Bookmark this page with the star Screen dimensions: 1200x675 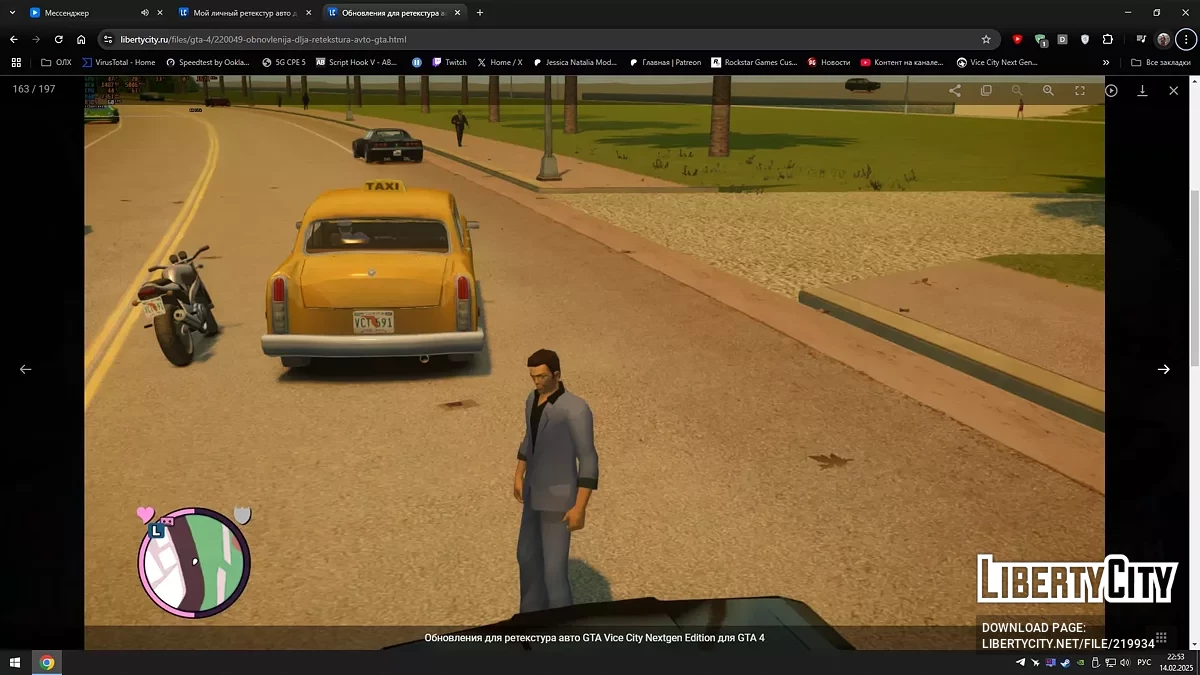pos(986,39)
